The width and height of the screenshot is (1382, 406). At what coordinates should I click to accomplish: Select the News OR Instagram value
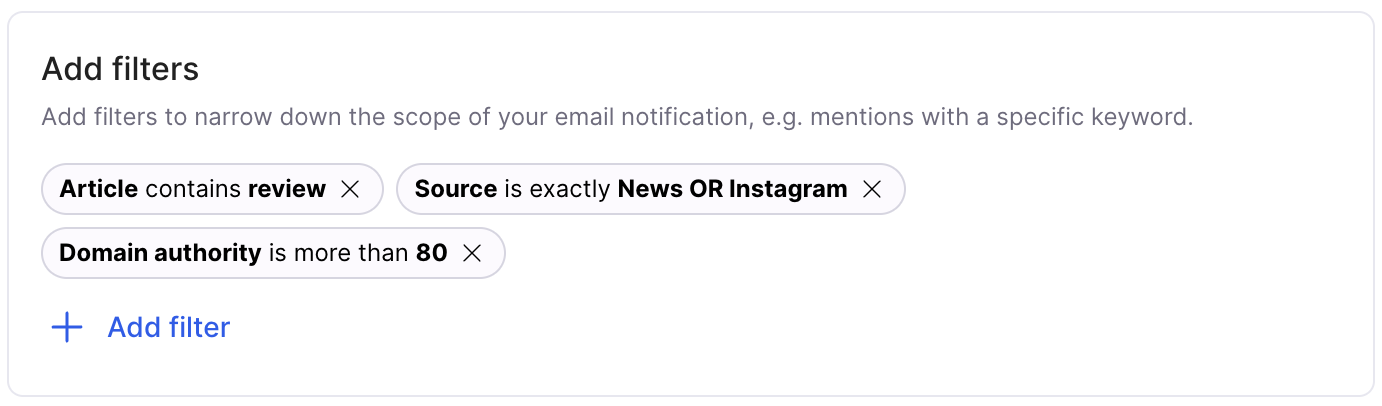coord(732,189)
